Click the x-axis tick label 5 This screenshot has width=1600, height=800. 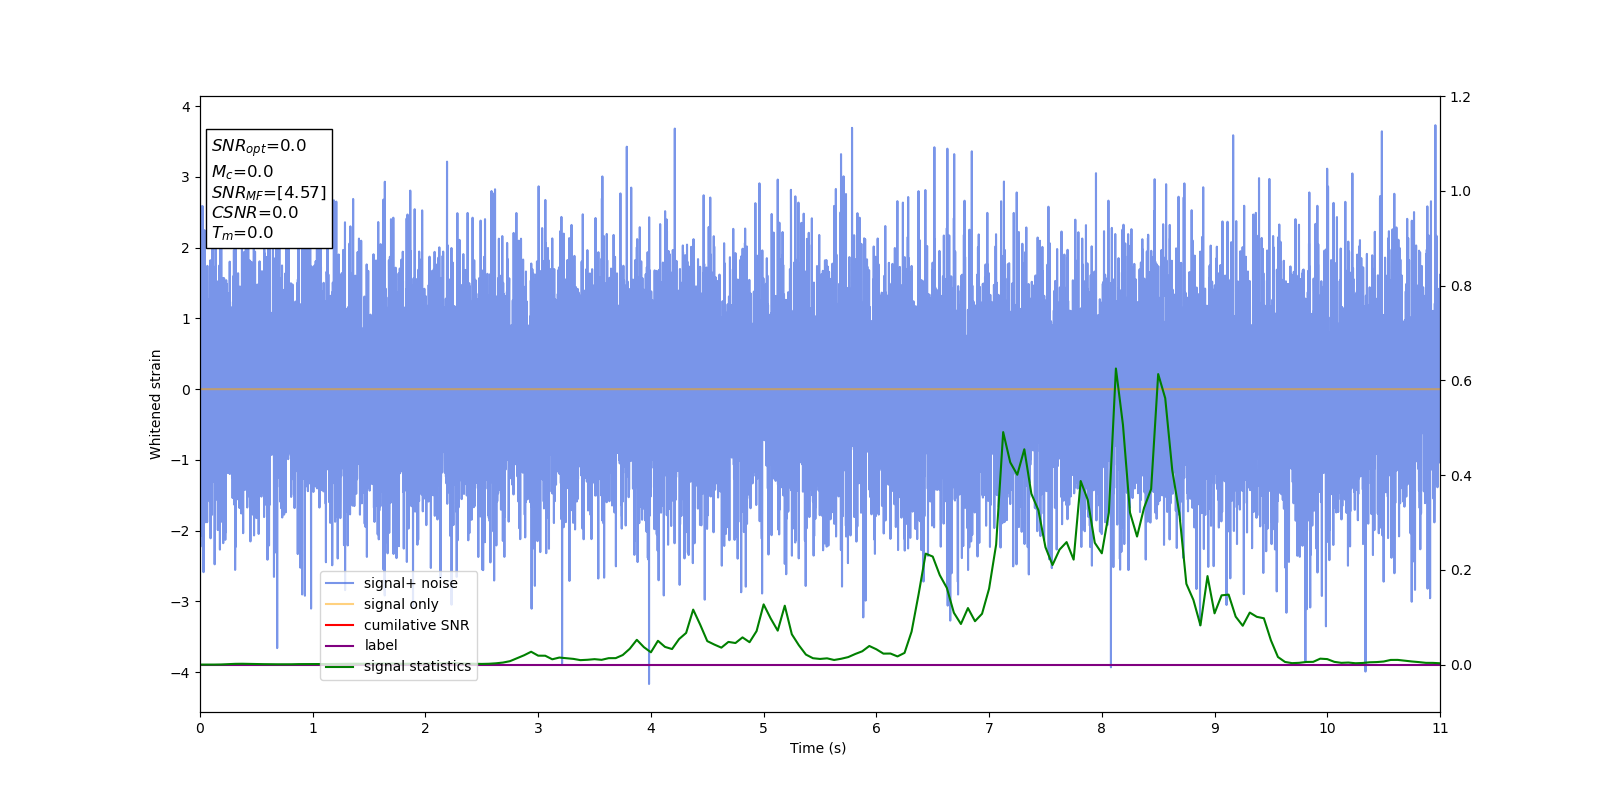(764, 728)
